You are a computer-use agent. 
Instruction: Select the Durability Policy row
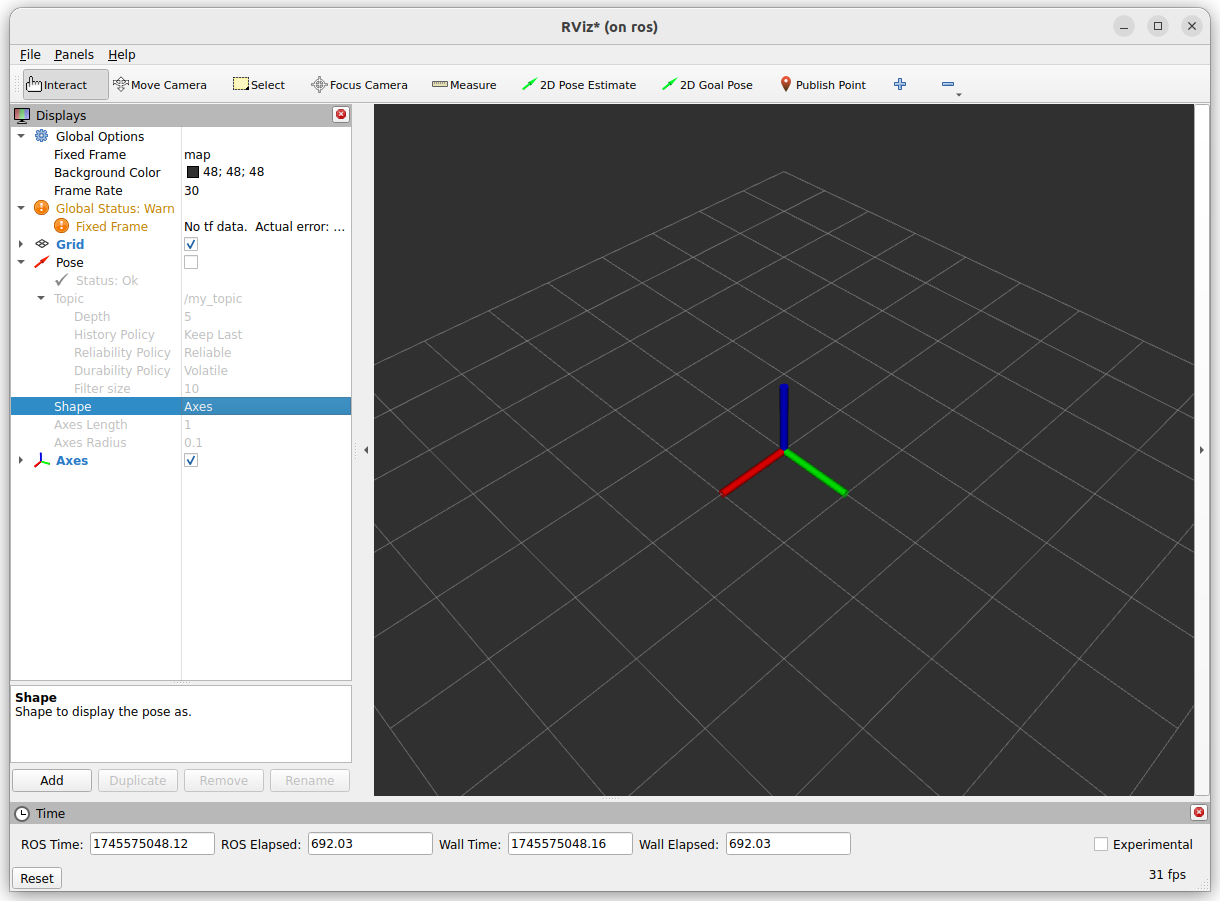181,370
